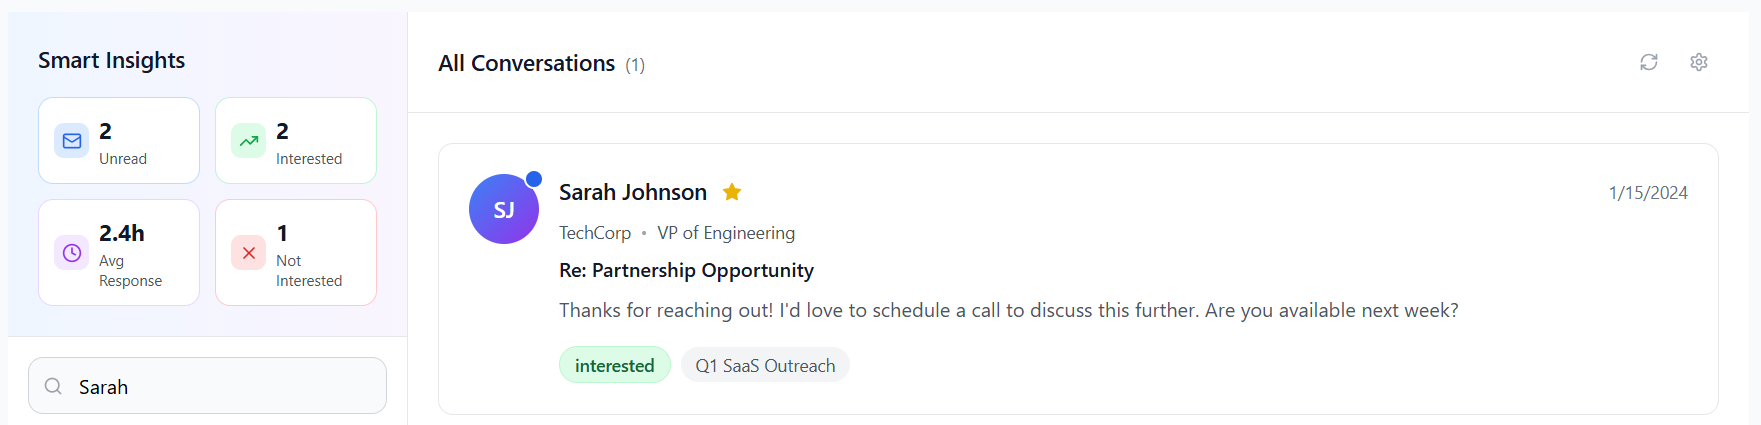1761x425 pixels.
Task: Open the Re: Partnership Opportunity subject
Action: pyautogui.click(x=686, y=270)
